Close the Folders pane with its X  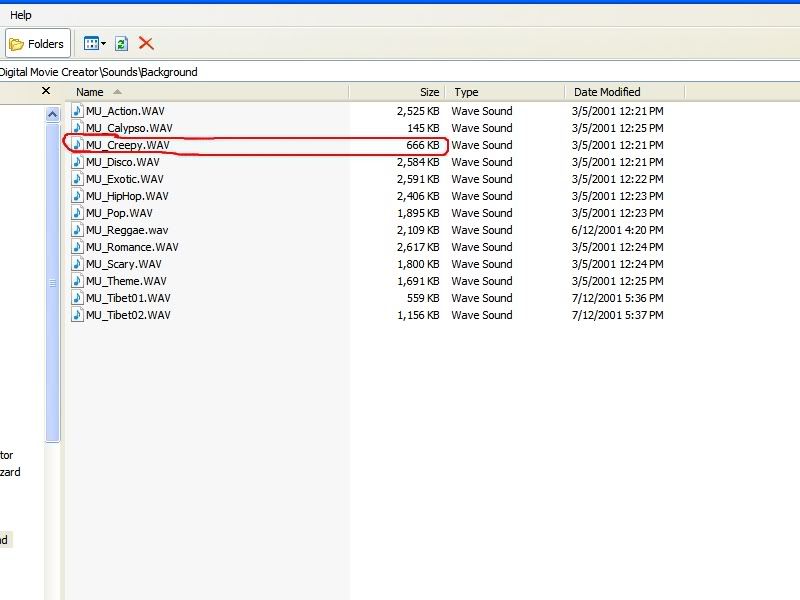pyautogui.click(x=45, y=91)
